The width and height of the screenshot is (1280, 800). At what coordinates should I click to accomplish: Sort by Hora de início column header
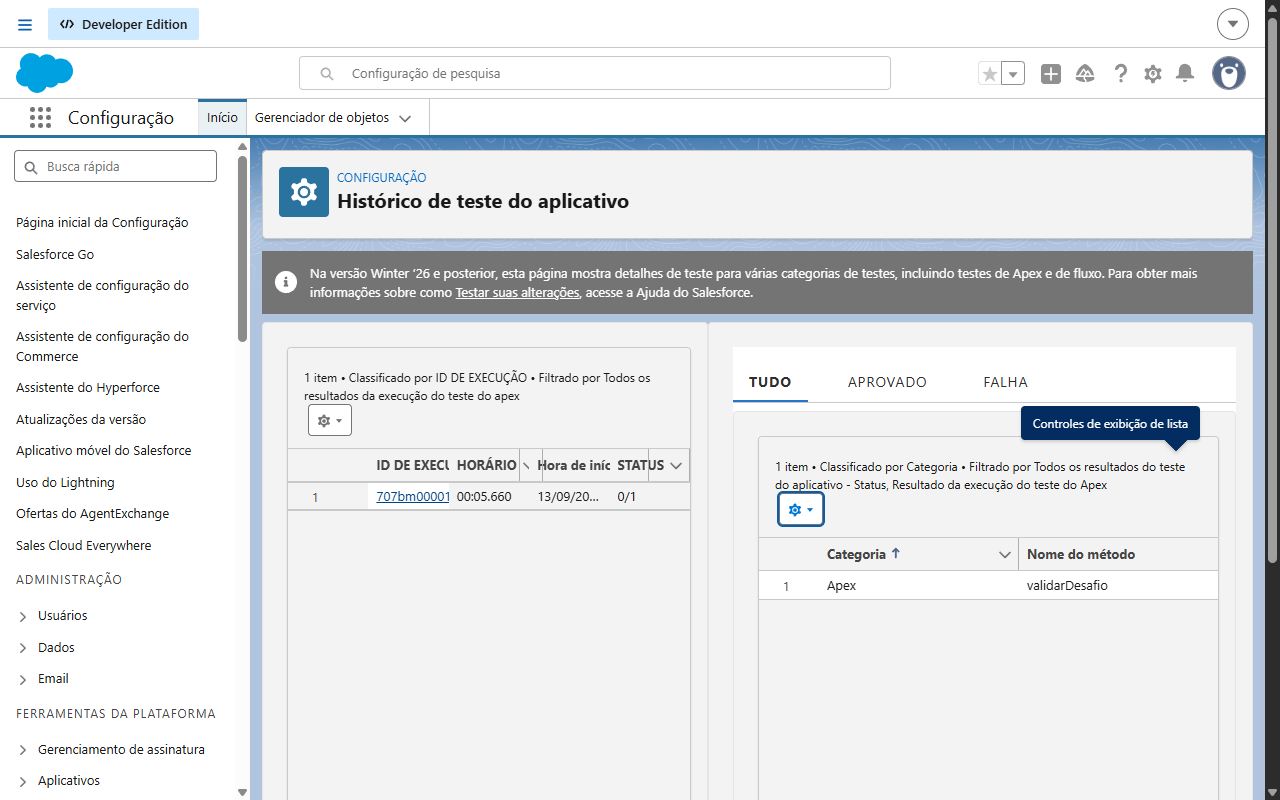click(574, 465)
